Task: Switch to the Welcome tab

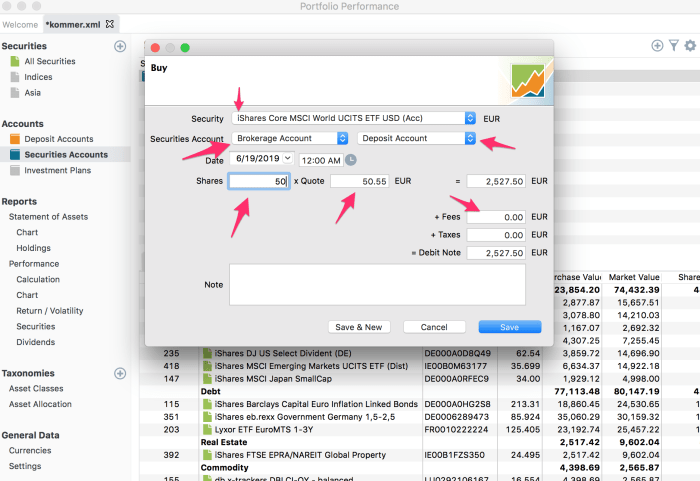Action: pos(20,25)
